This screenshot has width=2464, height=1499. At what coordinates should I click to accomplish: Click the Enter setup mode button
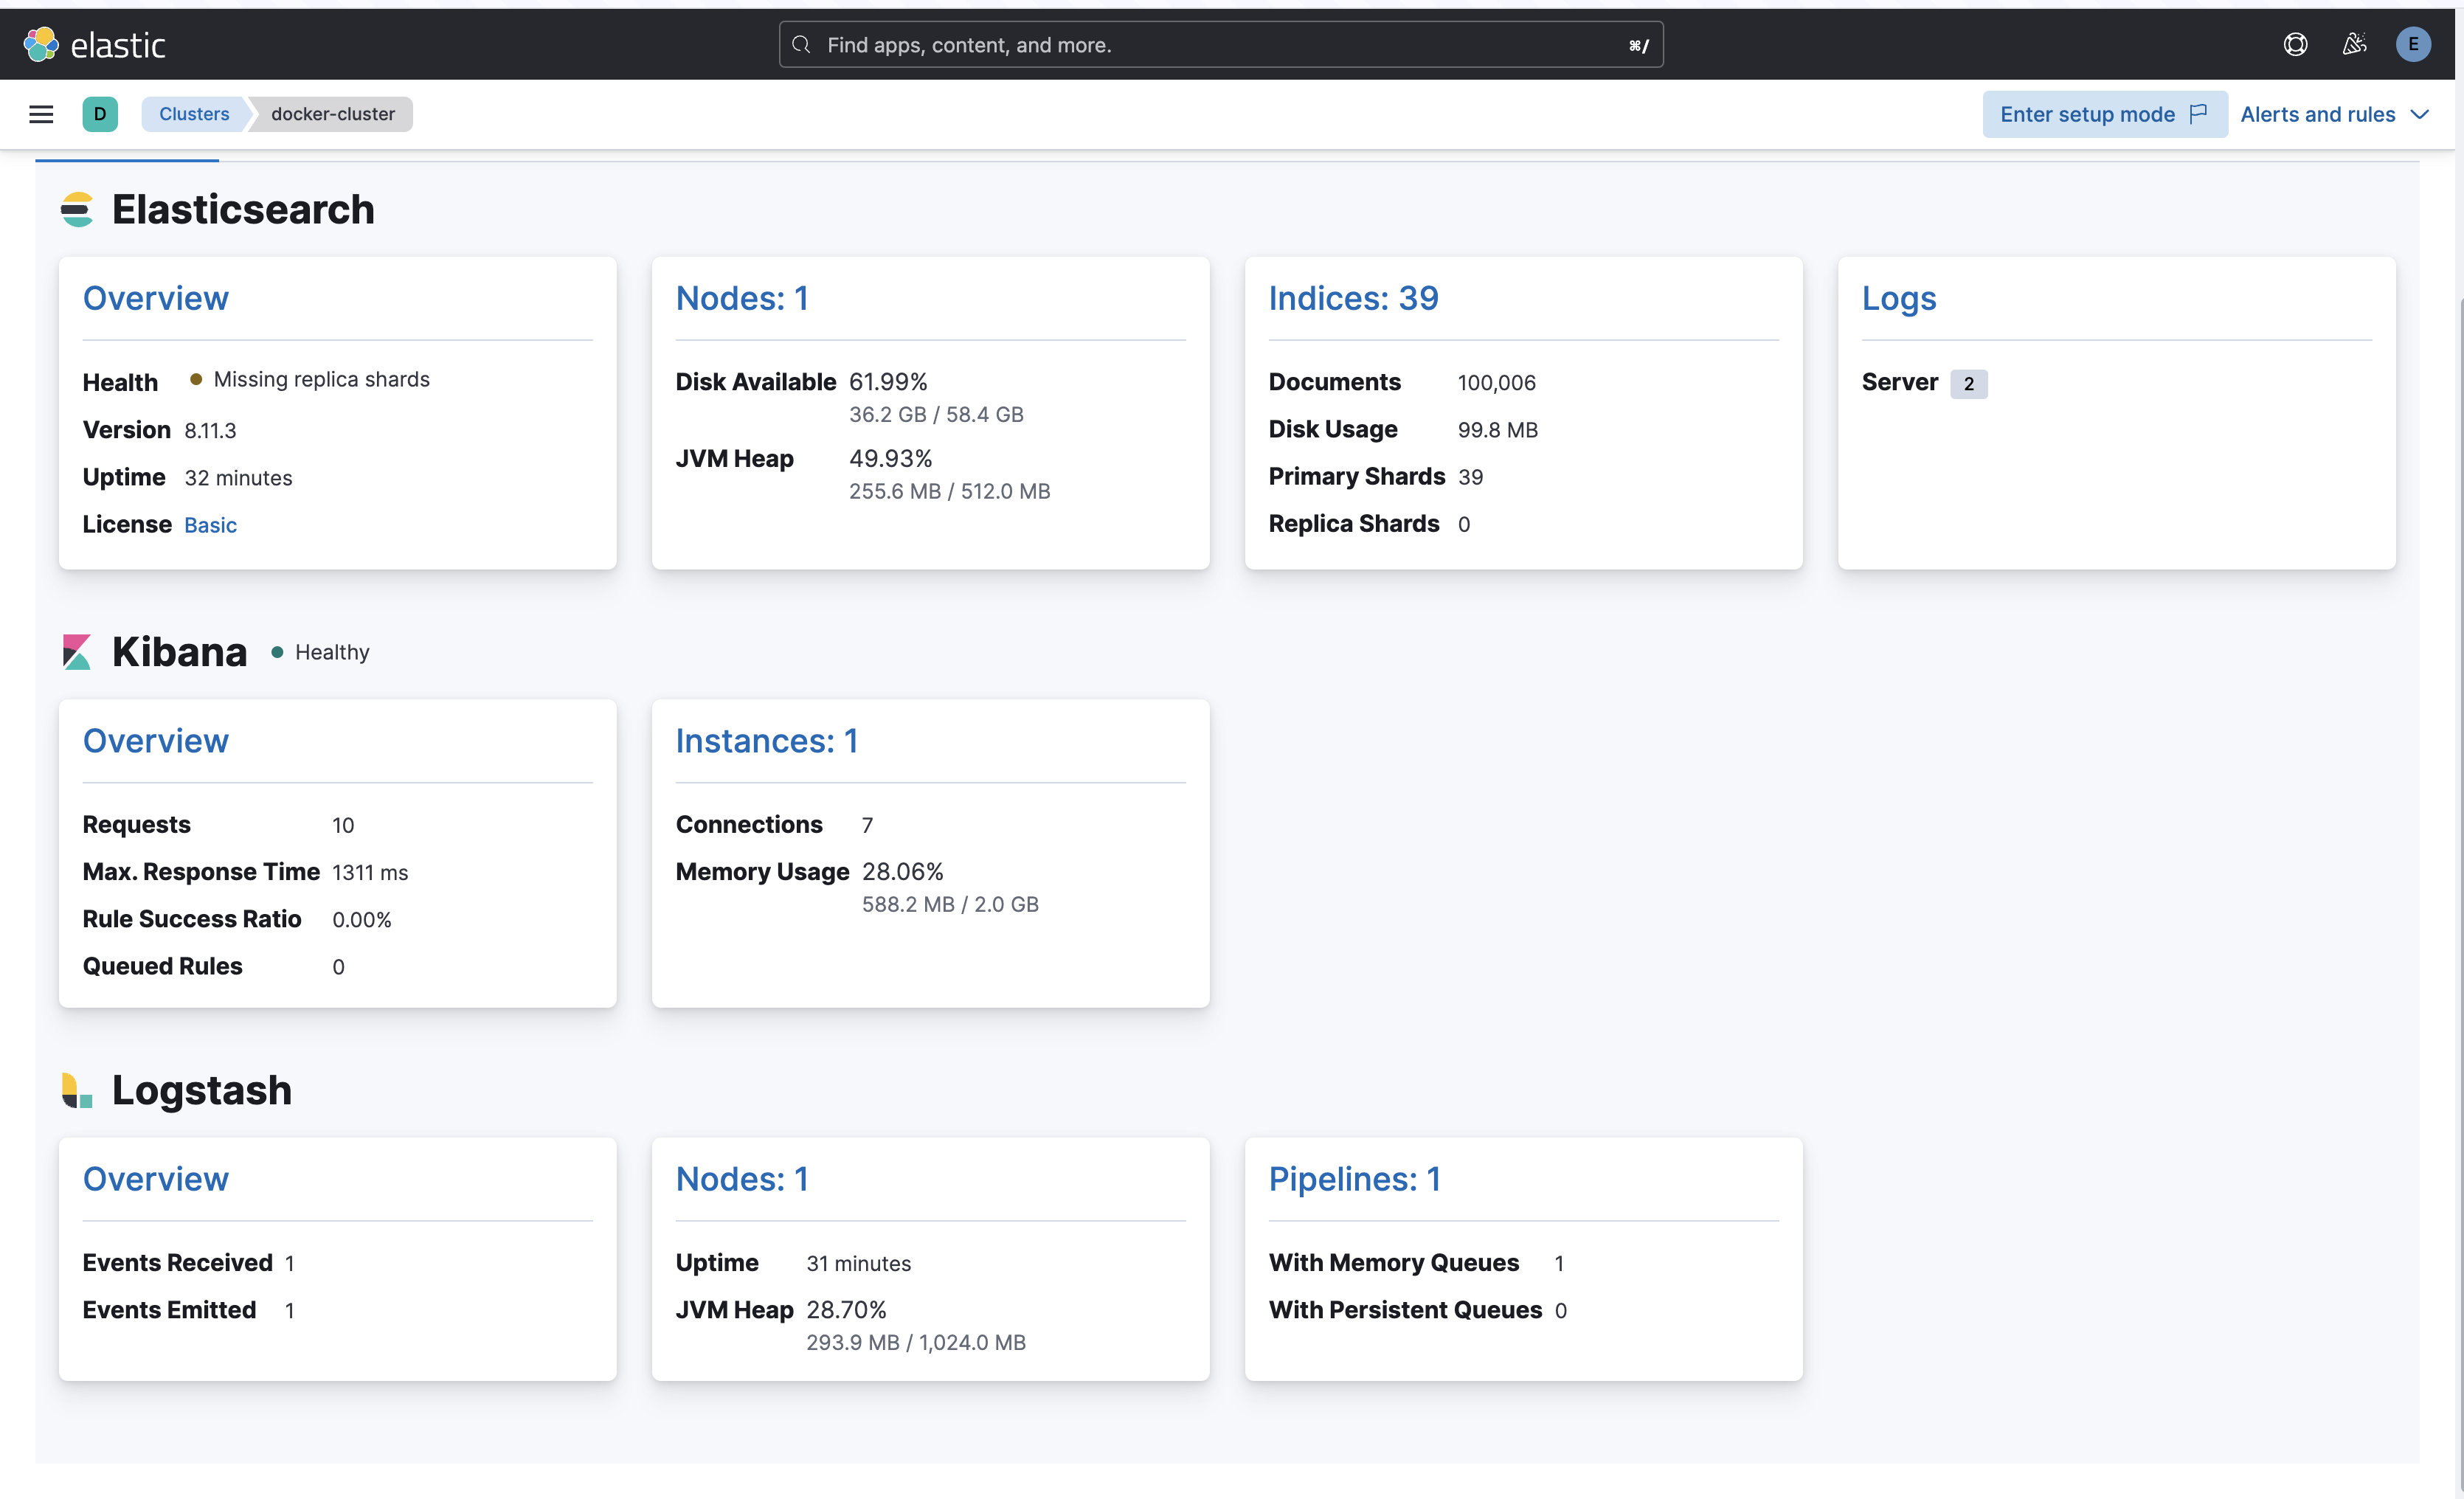(x=2103, y=114)
